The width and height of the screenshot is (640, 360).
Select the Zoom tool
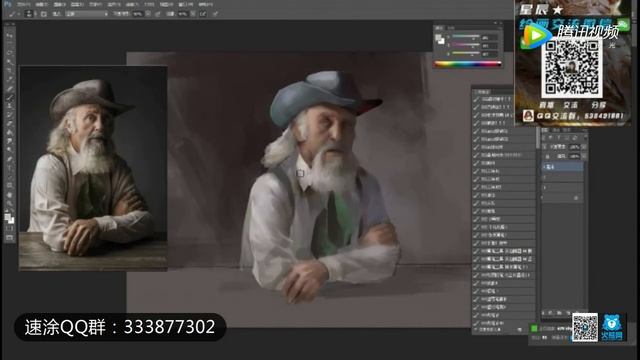pos(9,203)
